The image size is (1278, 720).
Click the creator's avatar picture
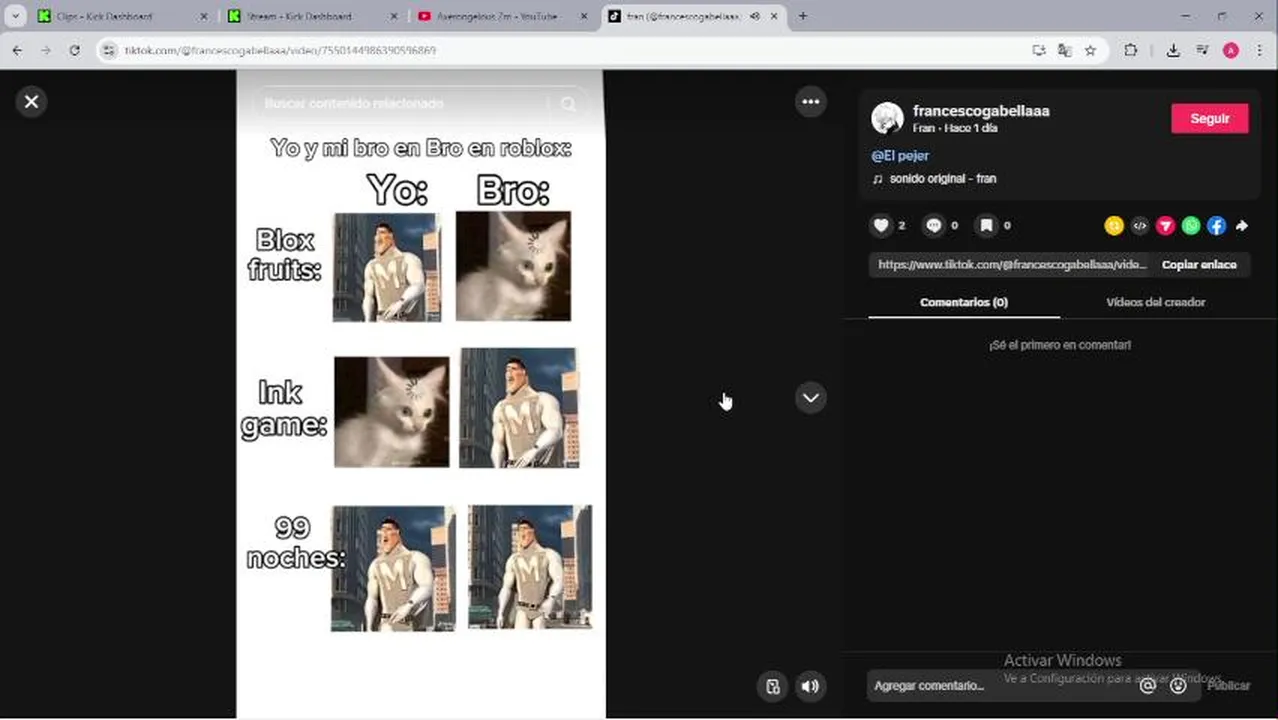[887, 118]
